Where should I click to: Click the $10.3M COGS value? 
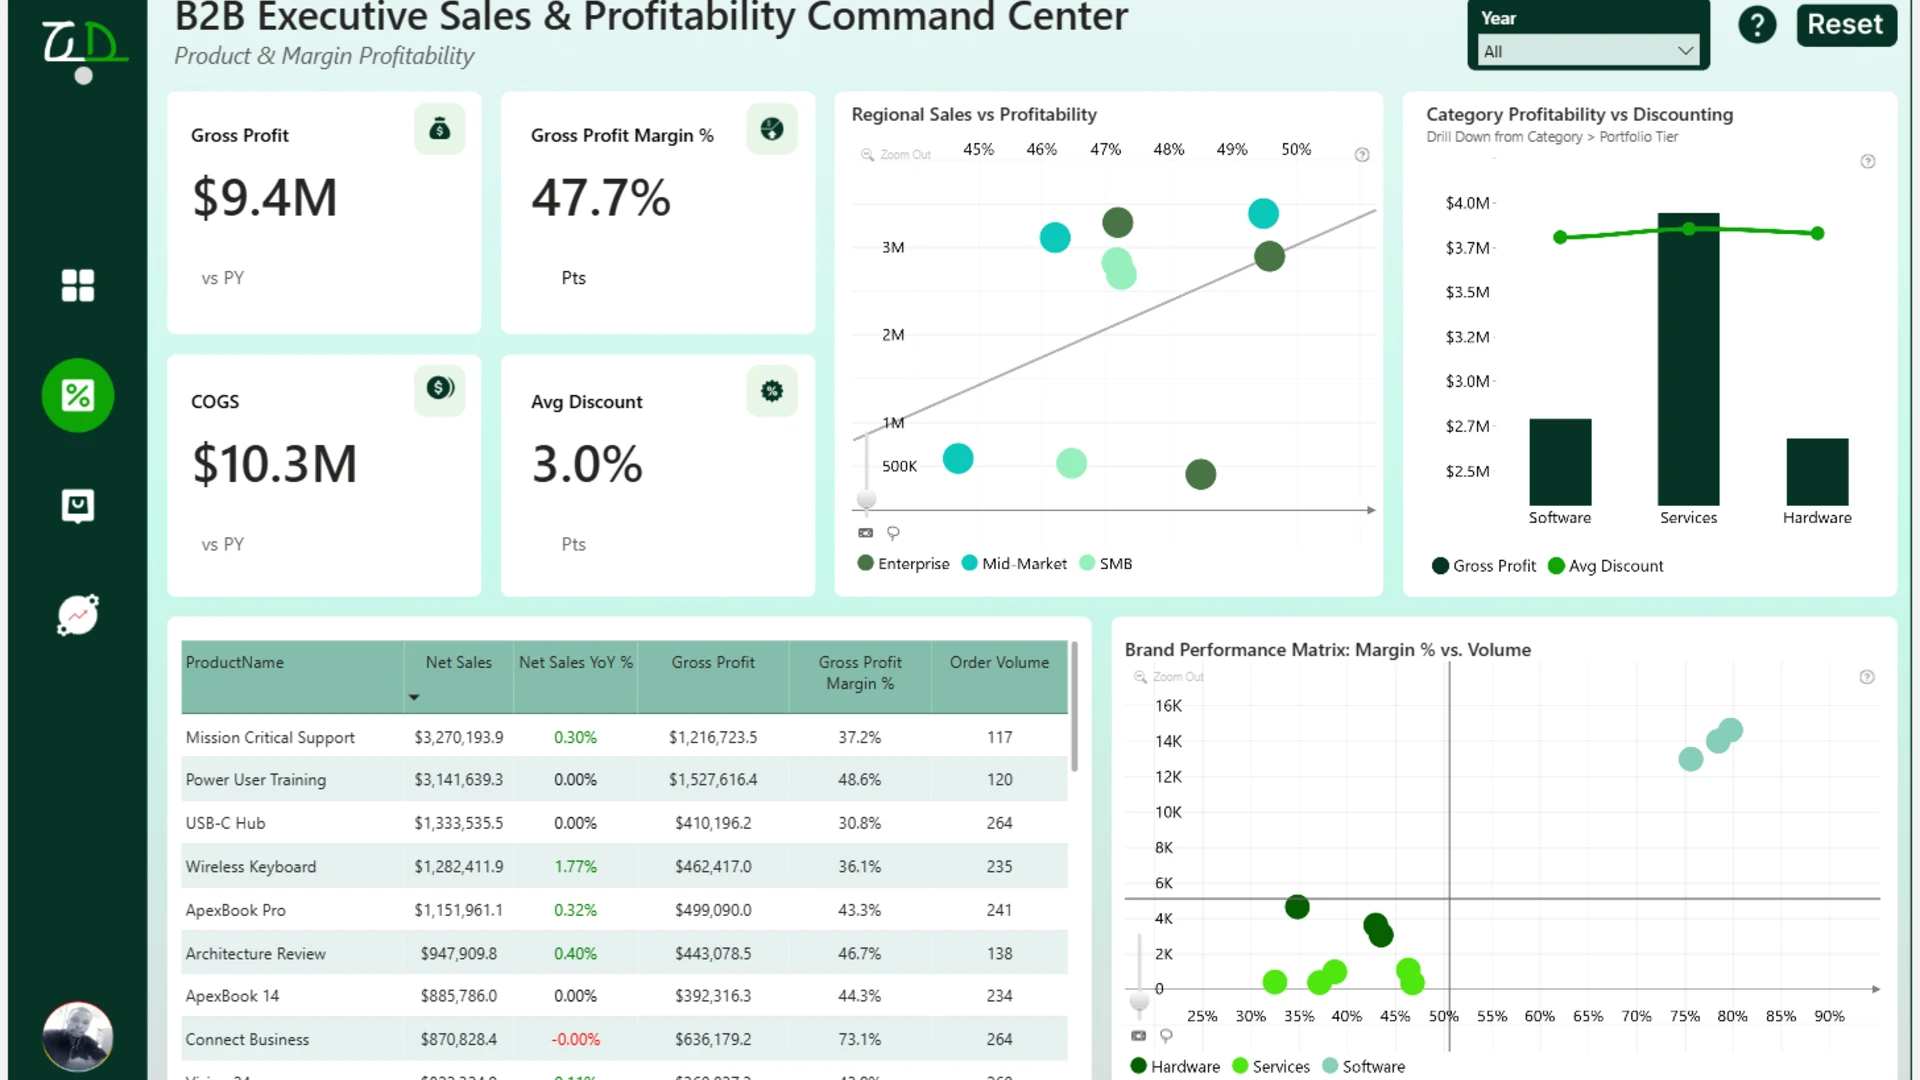(275, 464)
